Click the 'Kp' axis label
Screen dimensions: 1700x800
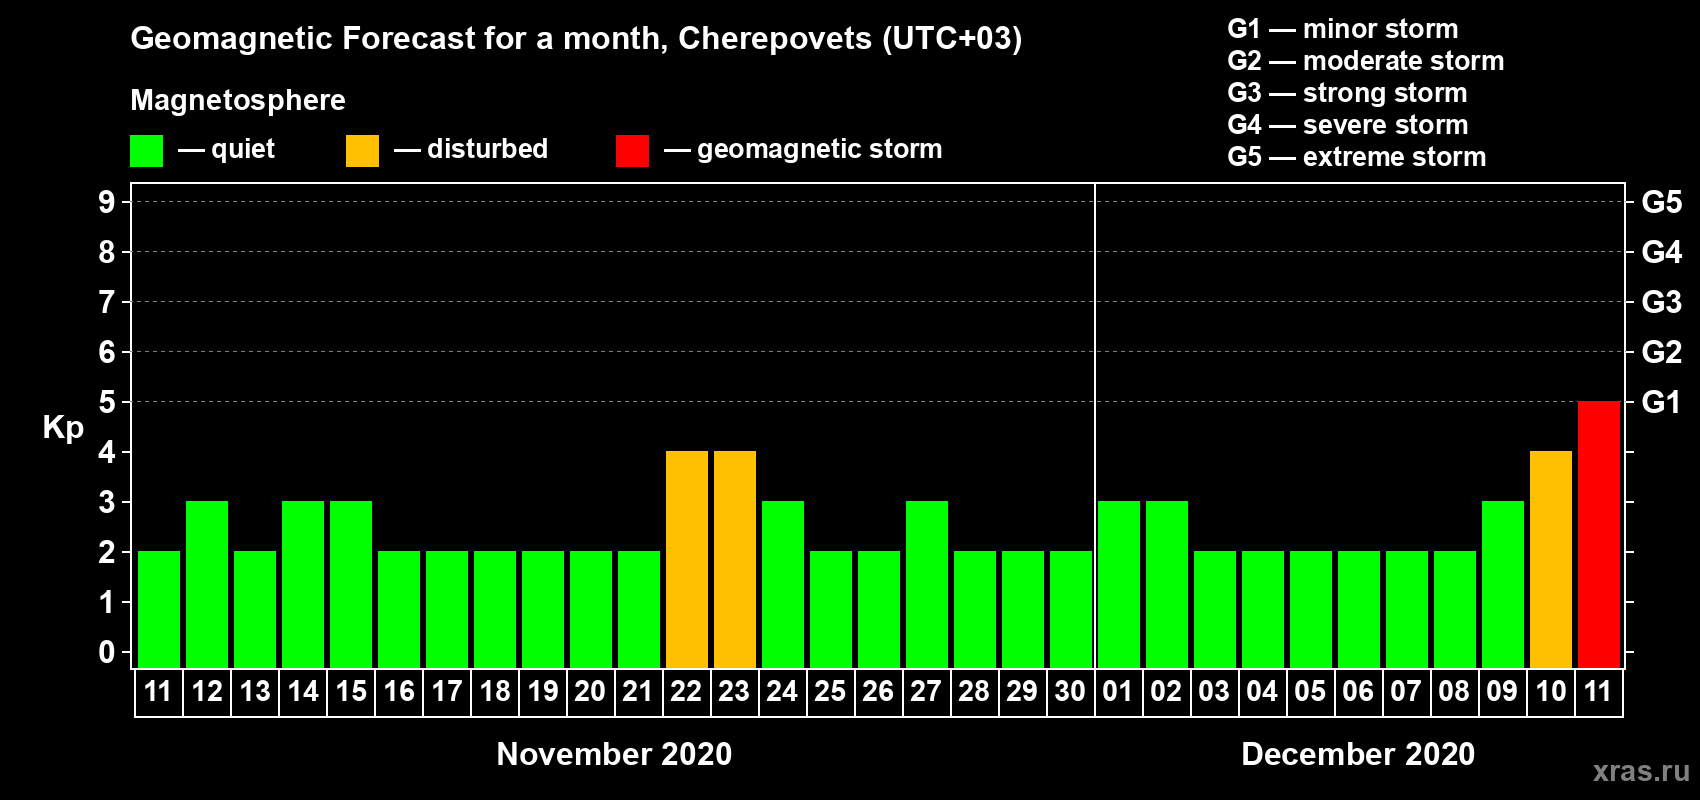click(x=63, y=428)
